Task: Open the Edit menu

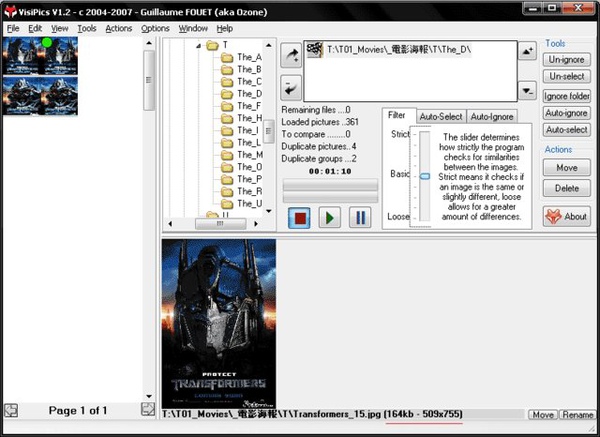Action: click(35, 28)
